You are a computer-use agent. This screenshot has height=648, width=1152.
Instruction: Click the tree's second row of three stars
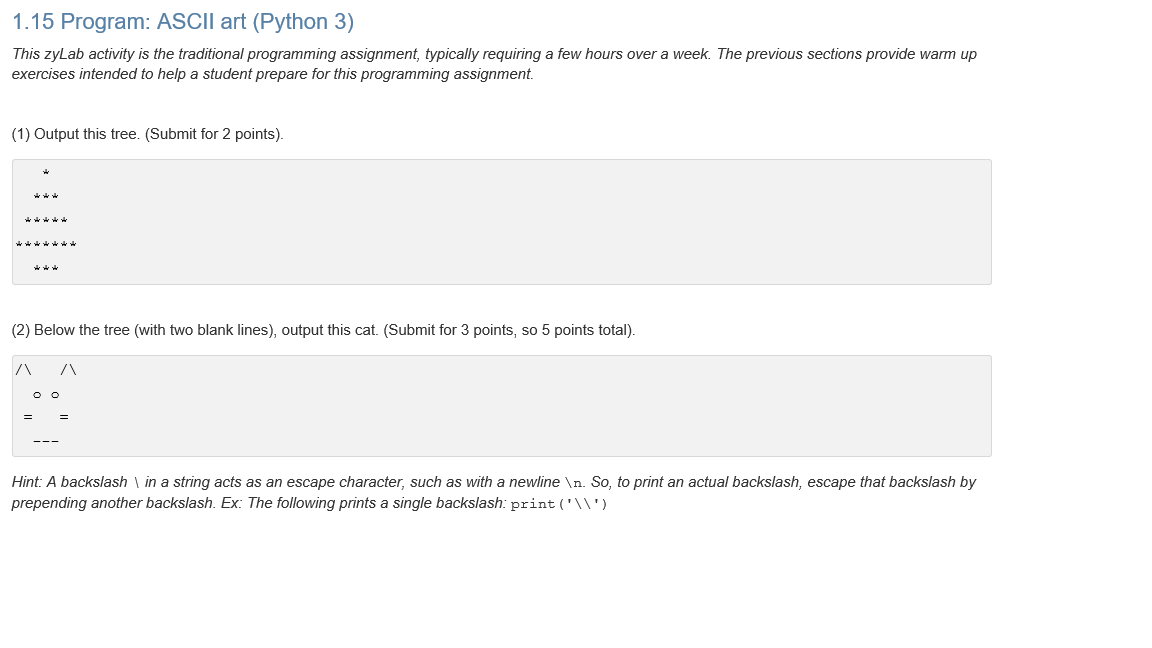click(x=46, y=197)
